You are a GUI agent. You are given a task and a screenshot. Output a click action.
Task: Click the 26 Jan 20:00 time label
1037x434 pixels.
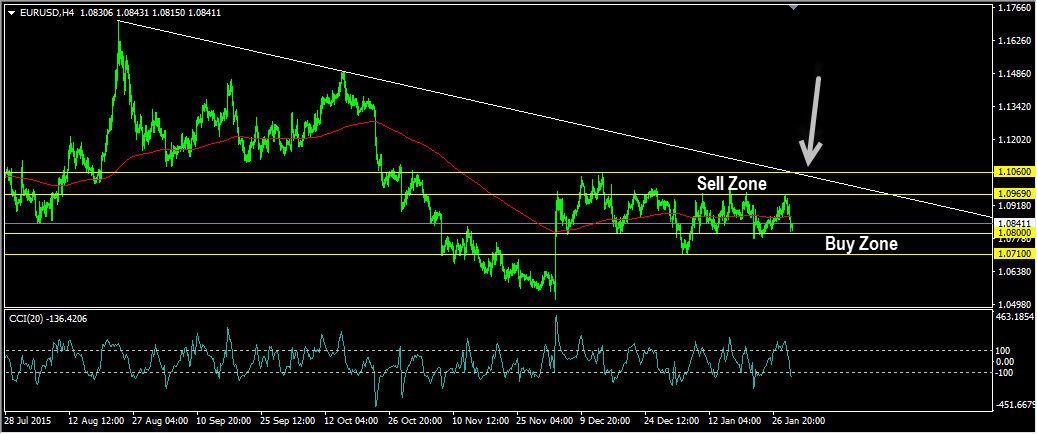pos(798,420)
